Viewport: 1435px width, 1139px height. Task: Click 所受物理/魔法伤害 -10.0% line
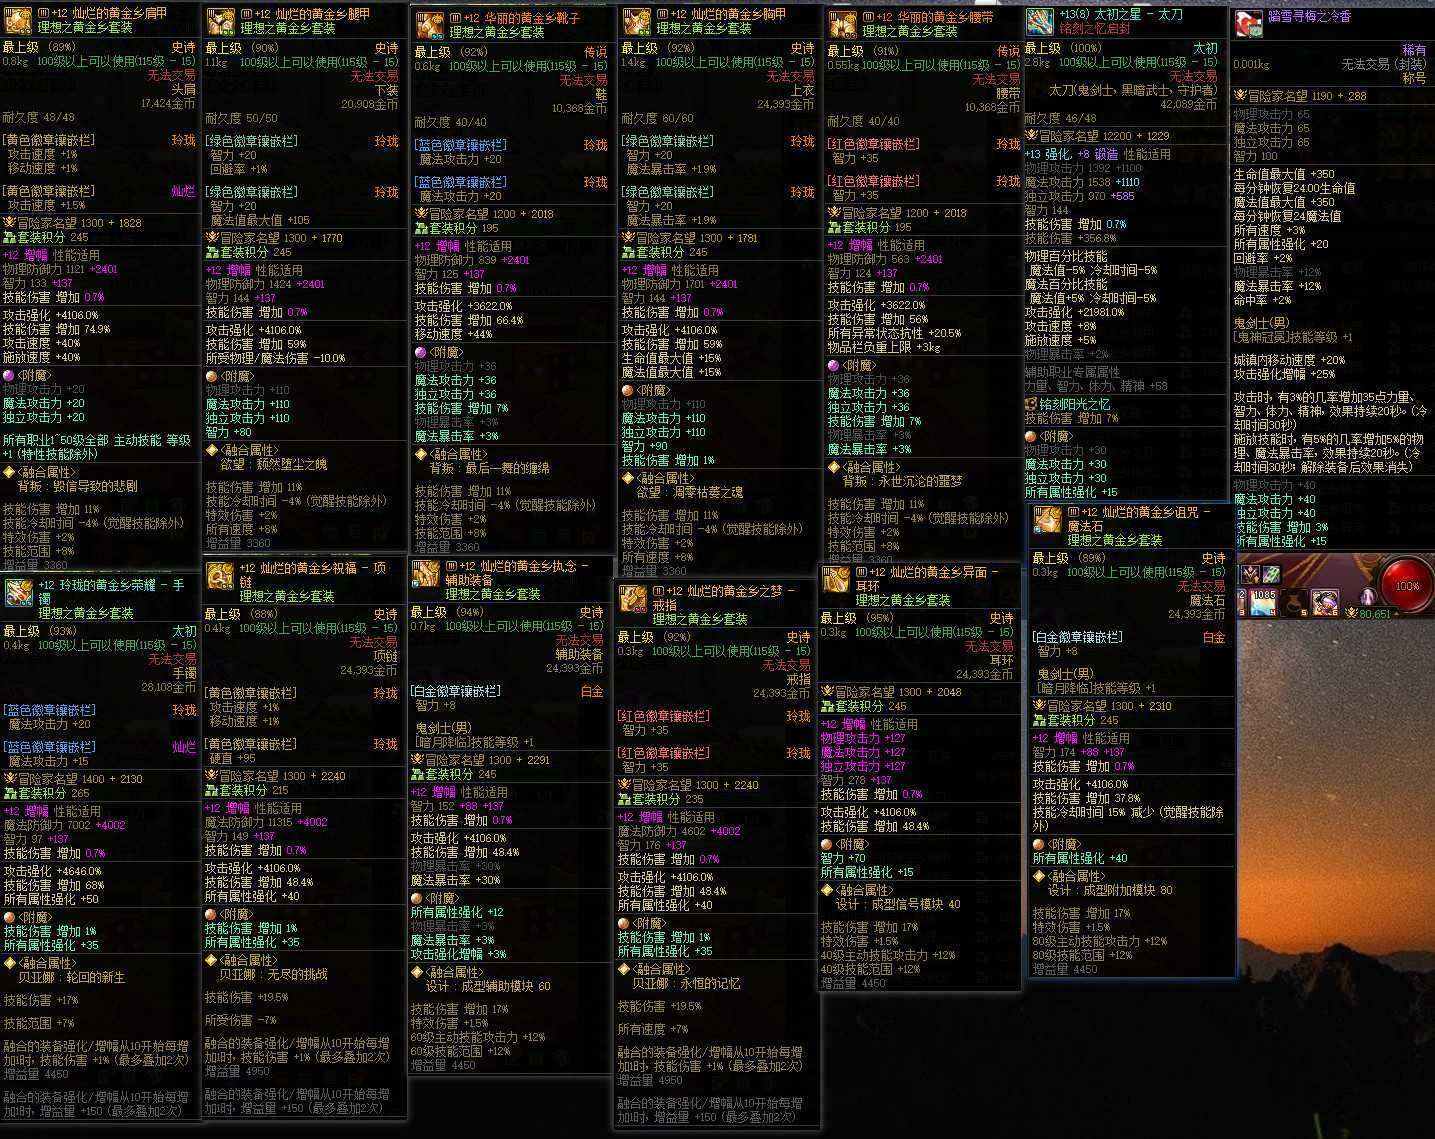(276, 358)
